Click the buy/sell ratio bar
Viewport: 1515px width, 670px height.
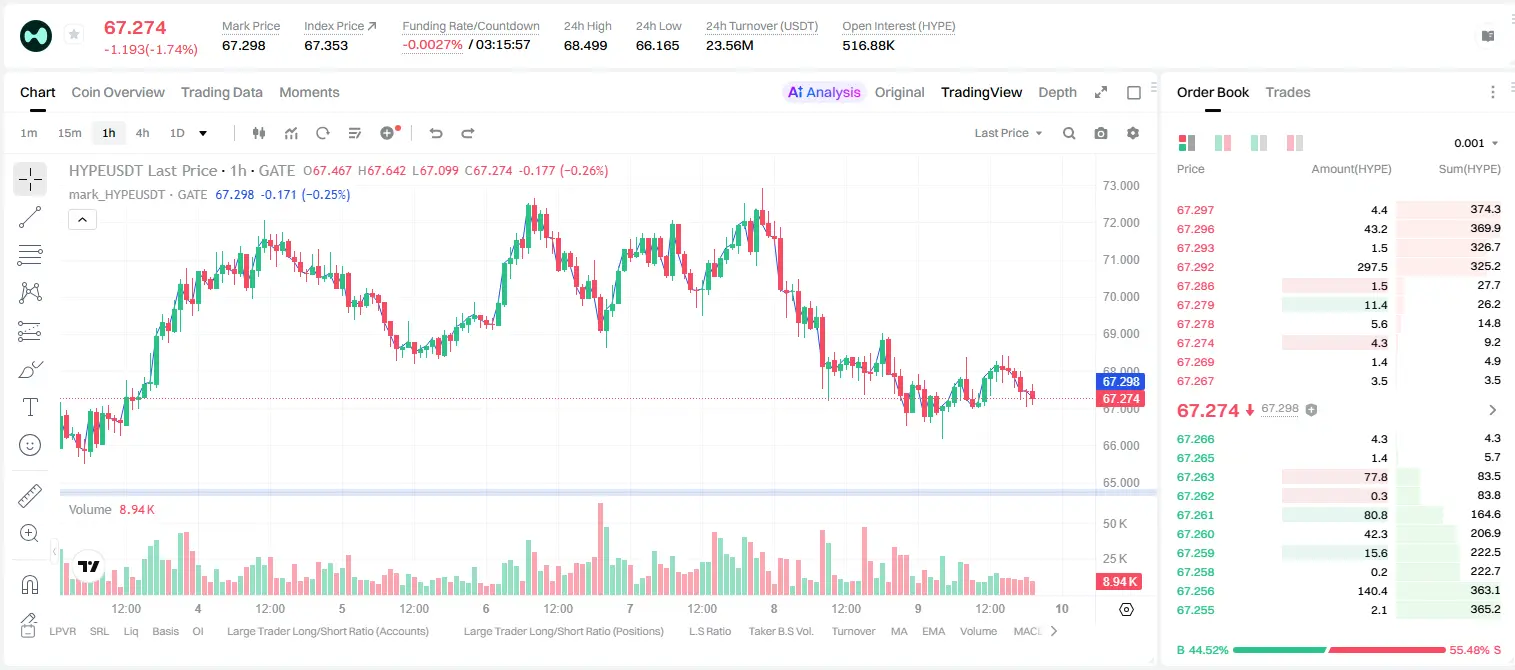tap(1339, 650)
